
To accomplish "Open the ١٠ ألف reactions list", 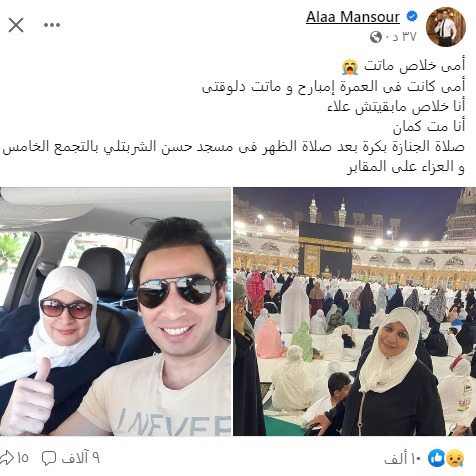I will tap(403, 459).
